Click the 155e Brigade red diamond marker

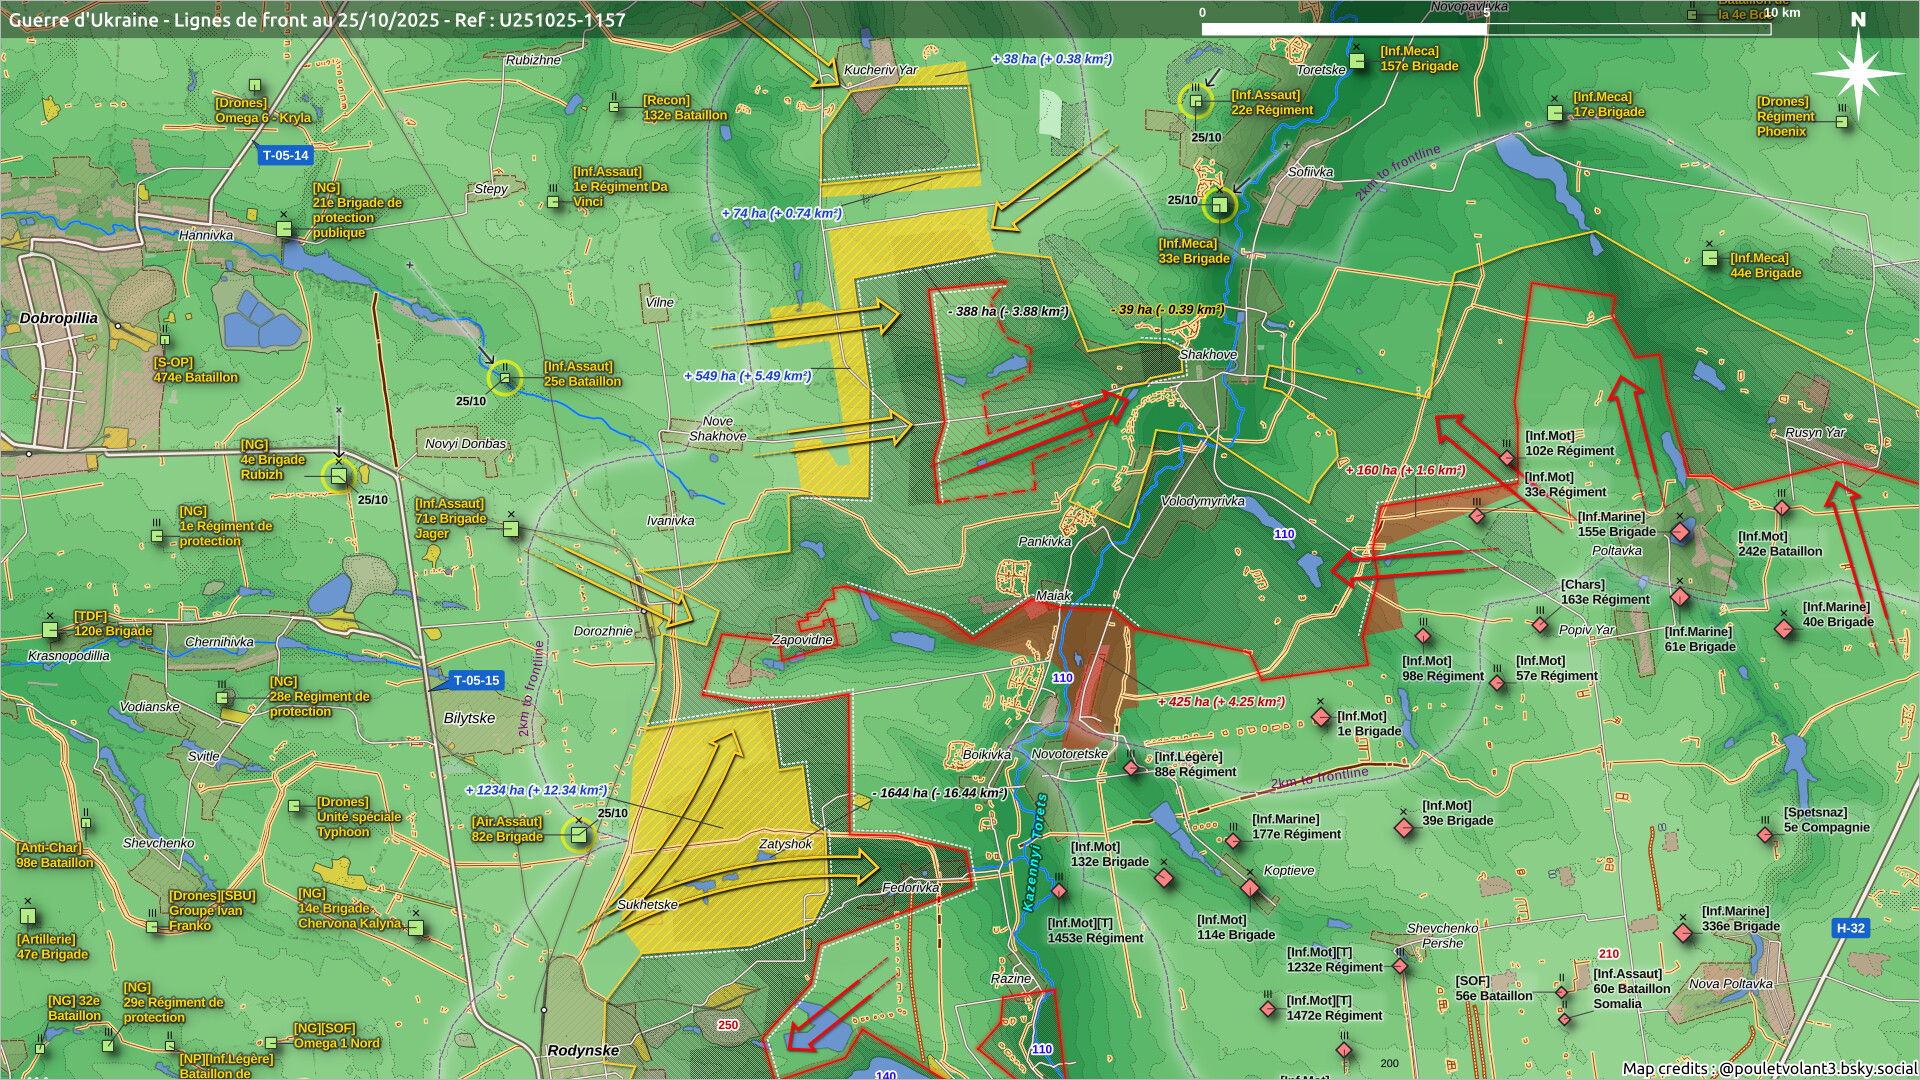[1681, 532]
